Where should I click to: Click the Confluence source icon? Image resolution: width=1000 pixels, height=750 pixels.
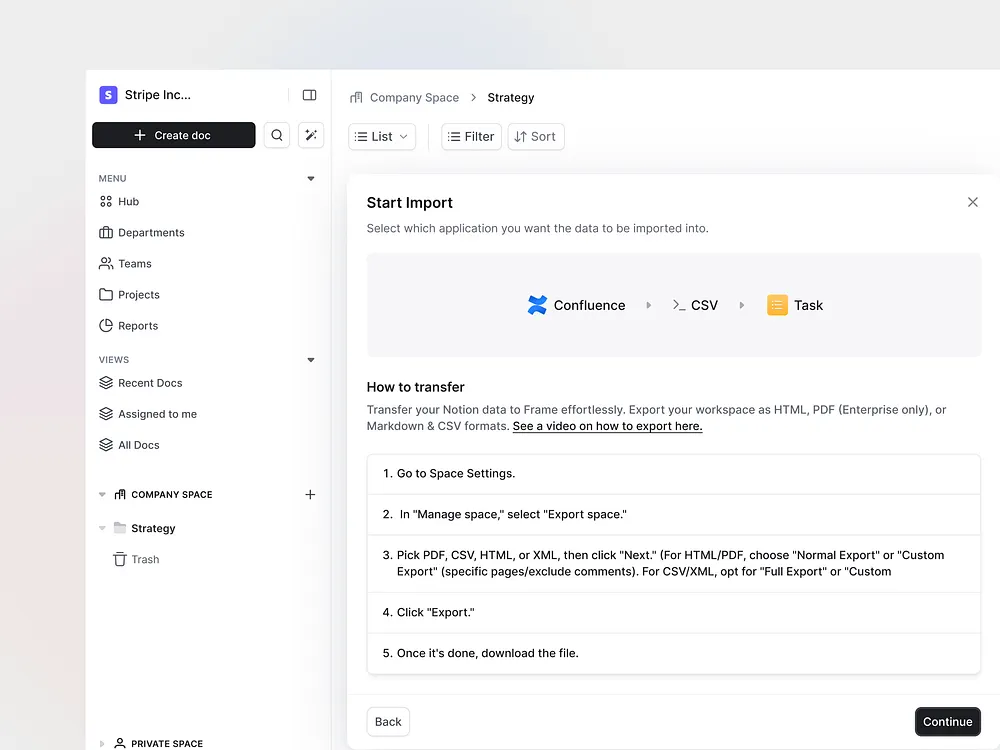pyautogui.click(x=538, y=305)
